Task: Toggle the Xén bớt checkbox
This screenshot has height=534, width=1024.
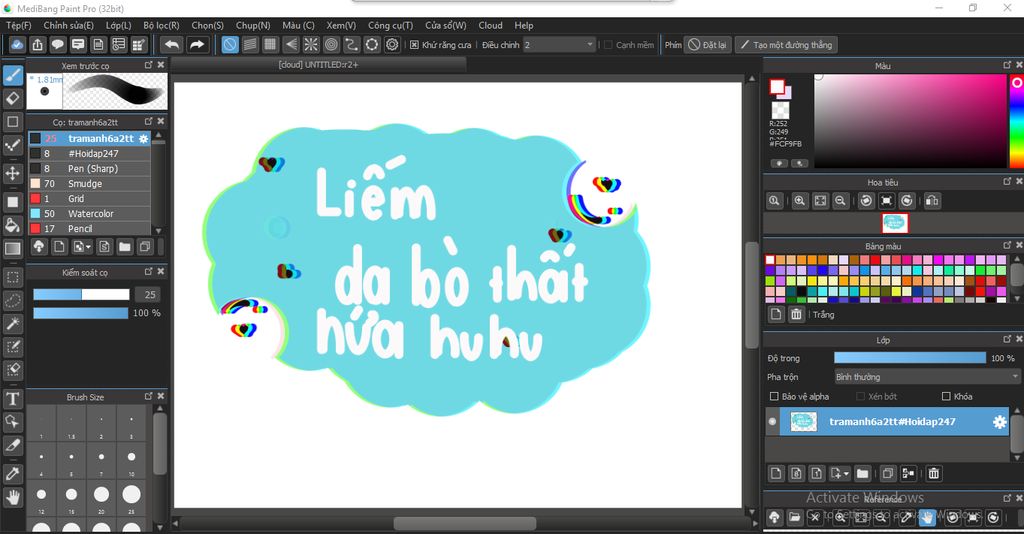Action: 860,396
